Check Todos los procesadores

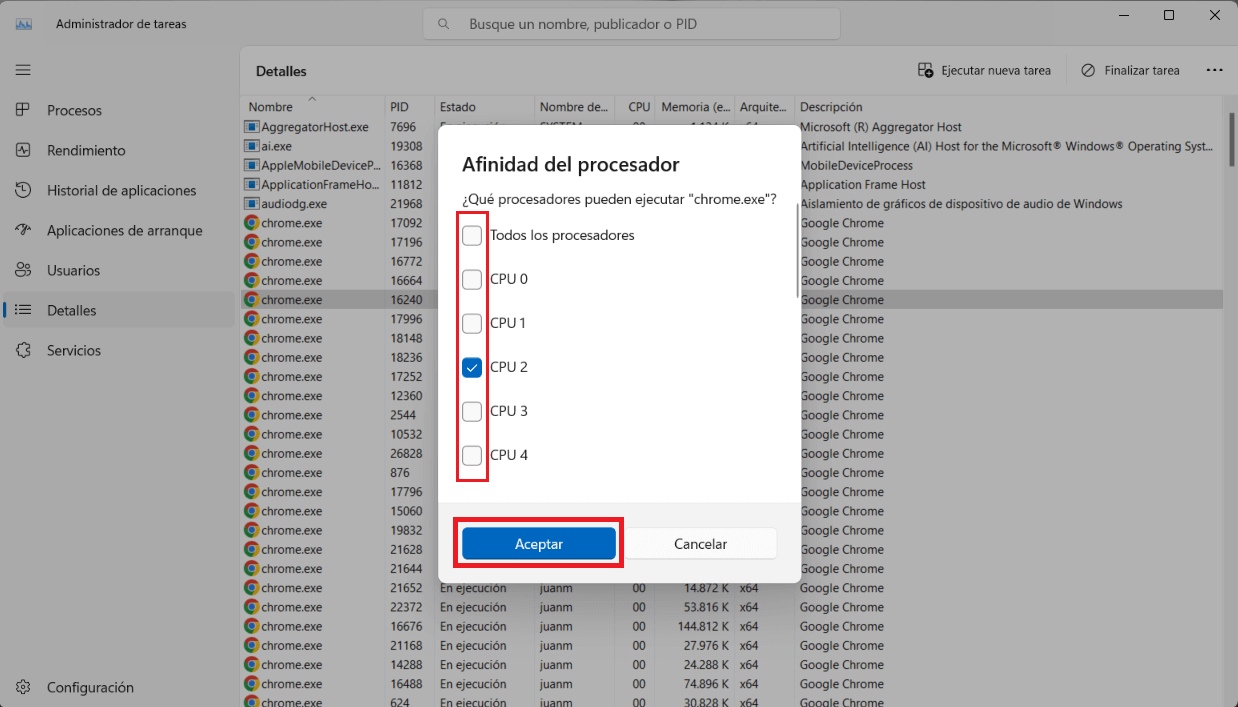pyautogui.click(x=471, y=235)
